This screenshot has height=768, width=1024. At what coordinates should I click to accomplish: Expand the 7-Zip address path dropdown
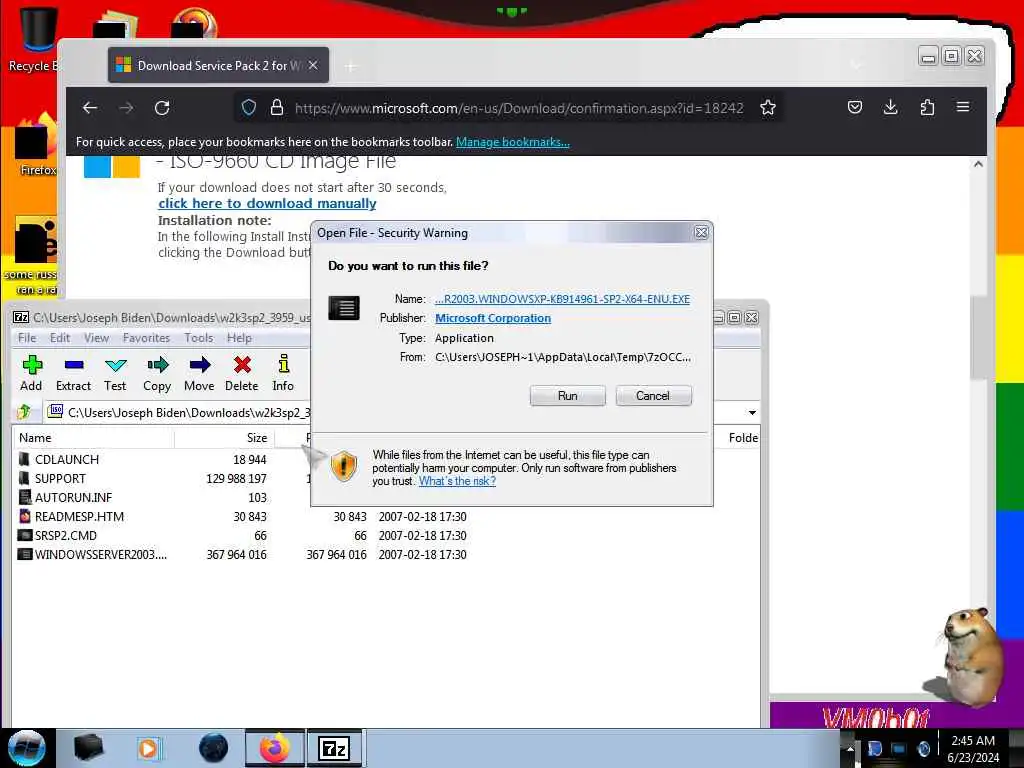pos(752,413)
